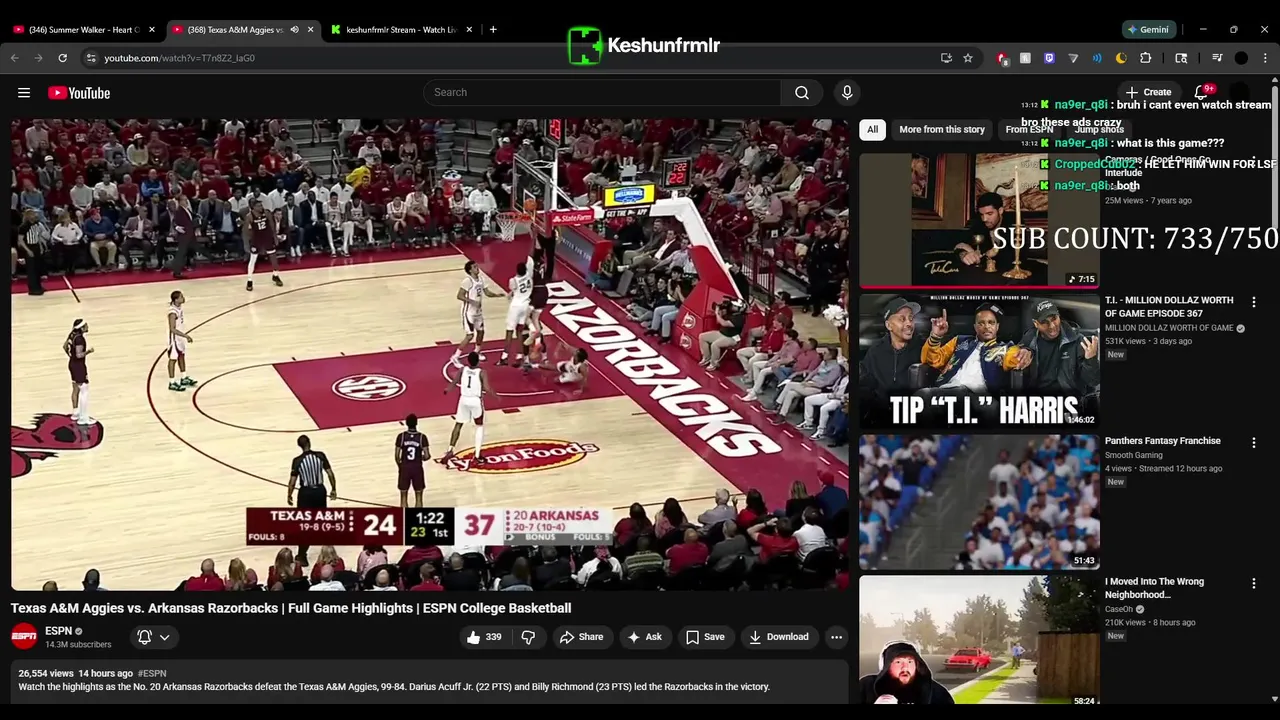Close the keshunfrmlr Stream tab

(x=469, y=29)
